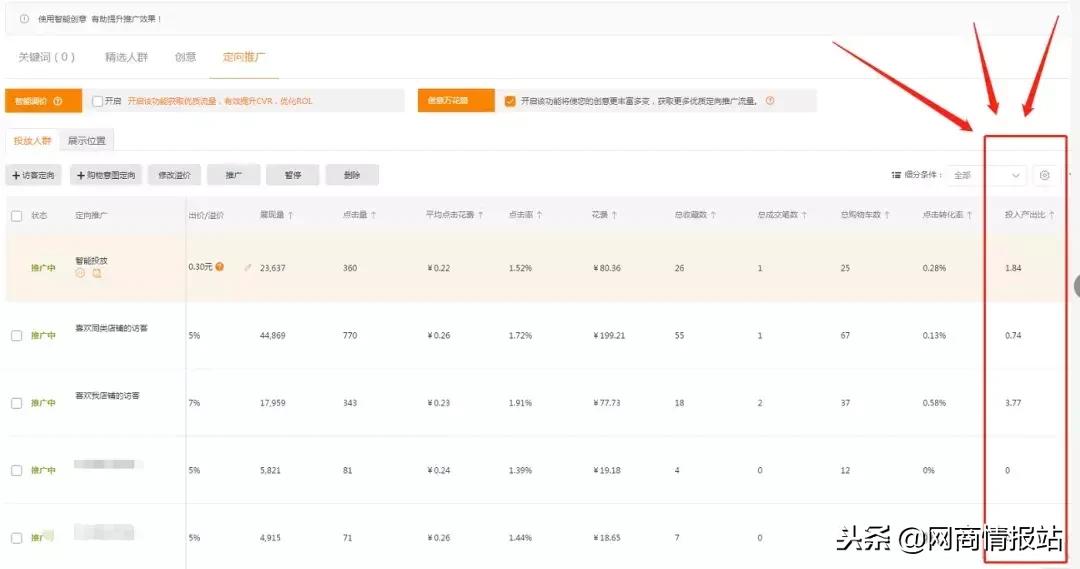Tick the select-all checkbox in the table header

(17, 216)
